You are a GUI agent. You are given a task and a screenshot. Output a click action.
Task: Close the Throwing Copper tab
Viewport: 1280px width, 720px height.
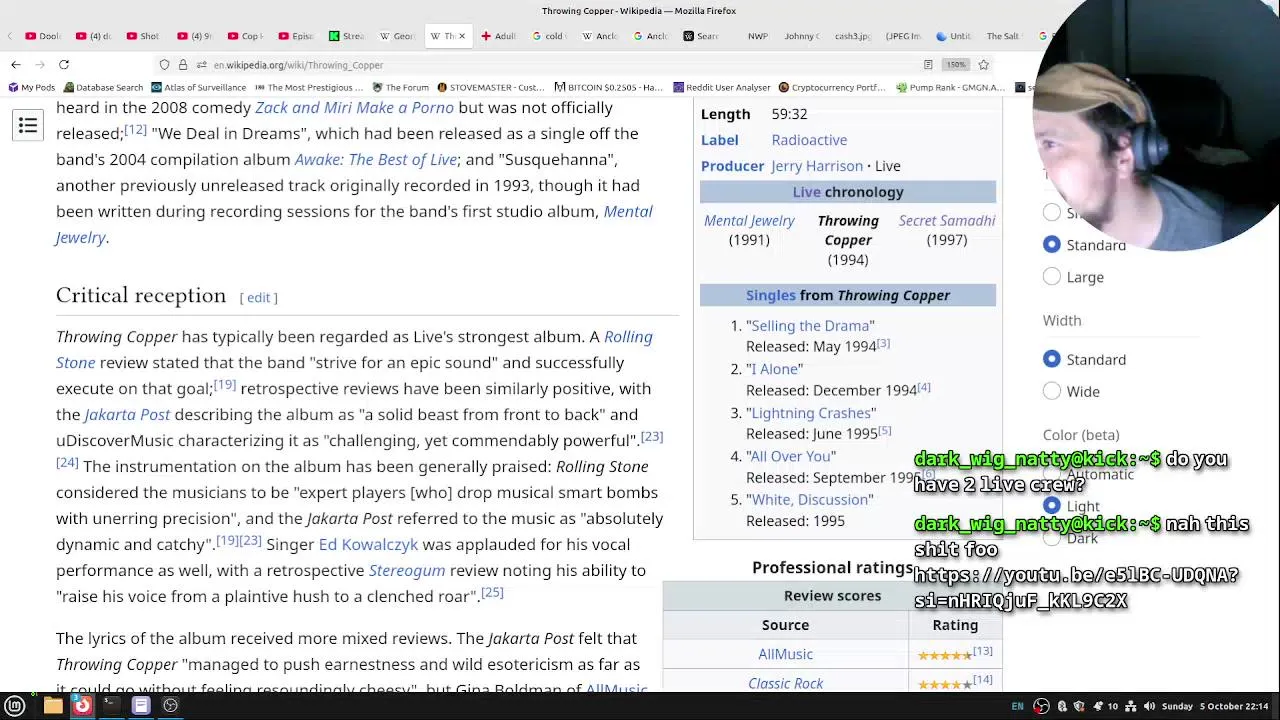pos(461,36)
